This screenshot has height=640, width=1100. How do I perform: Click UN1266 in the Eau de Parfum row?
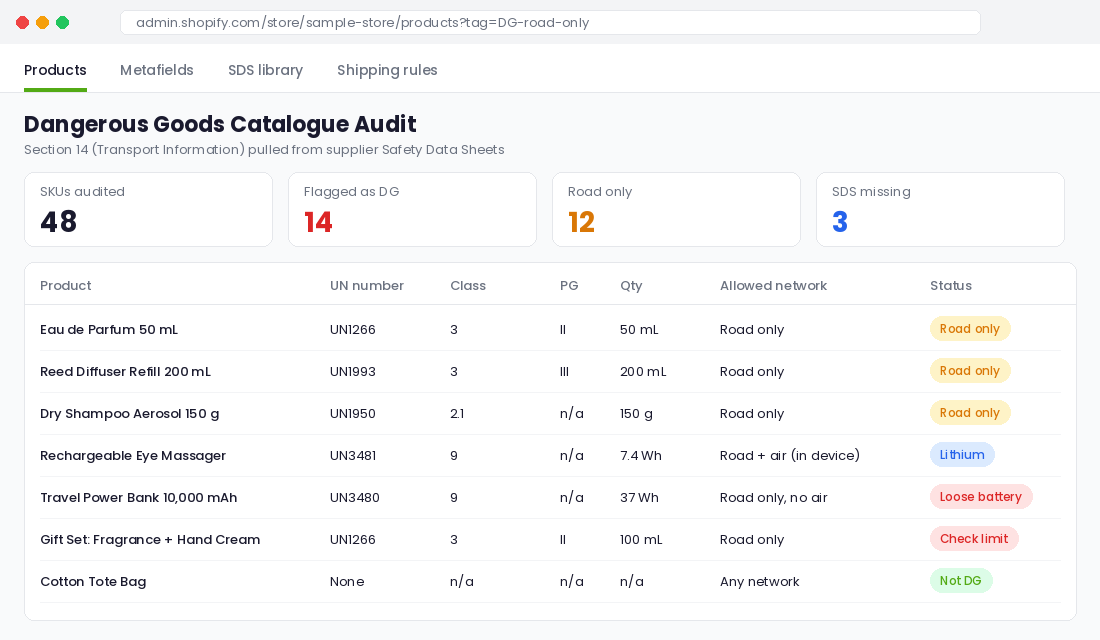coord(353,329)
